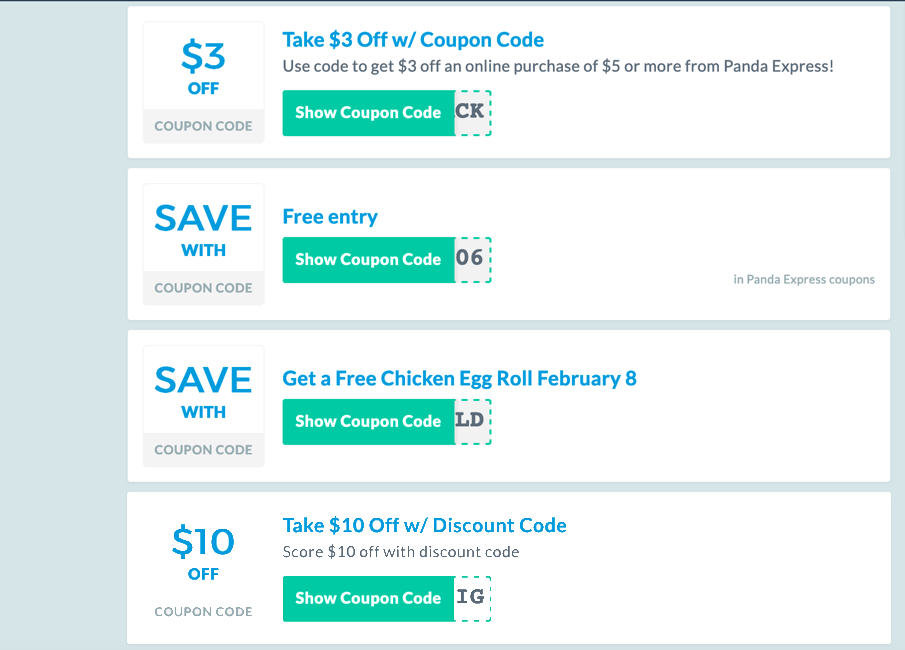905x650 pixels.
Task: Reveal coupon code for Free Chicken Egg Roll
Action: pyautogui.click(x=368, y=422)
